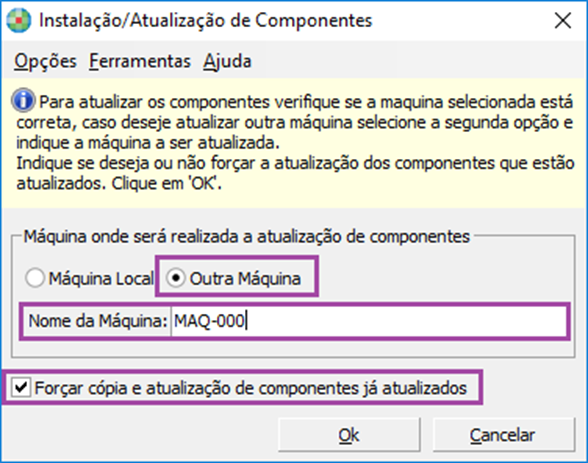Click the 'Máquina Local' option label text
The width and height of the screenshot is (588, 463).
coord(101,279)
